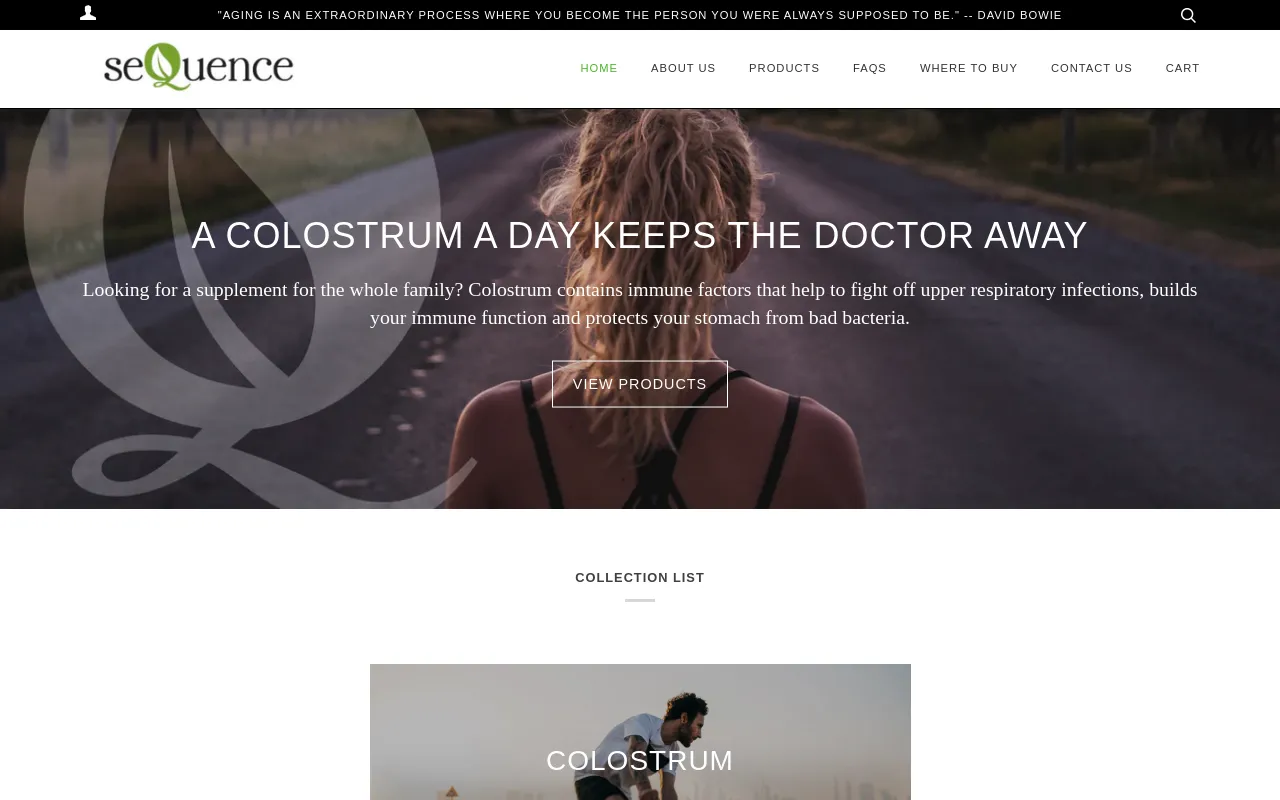
Task: Open the account login user icon
Action: pos(88,14)
